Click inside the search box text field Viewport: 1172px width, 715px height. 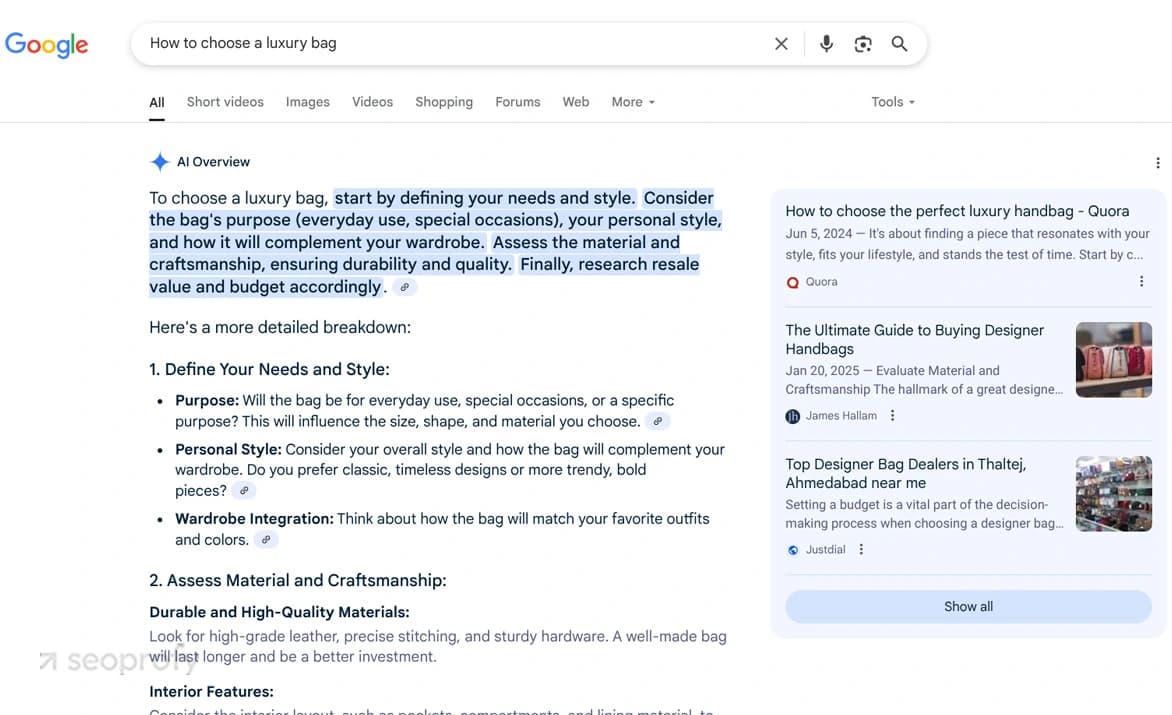click(x=448, y=43)
